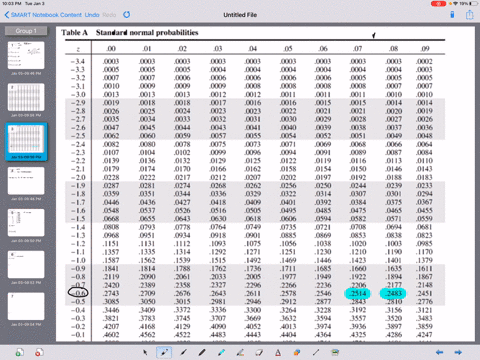Open the fourth page thumbnail
The width and height of the screenshot is (480, 360).
(26, 181)
